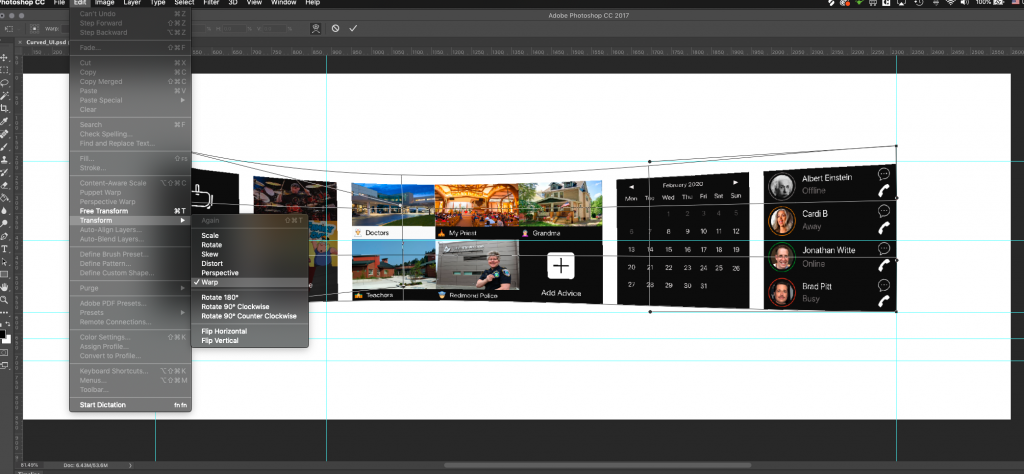Select the History Brush tool
The width and height of the screenshot is (1024, 474).
5,172
